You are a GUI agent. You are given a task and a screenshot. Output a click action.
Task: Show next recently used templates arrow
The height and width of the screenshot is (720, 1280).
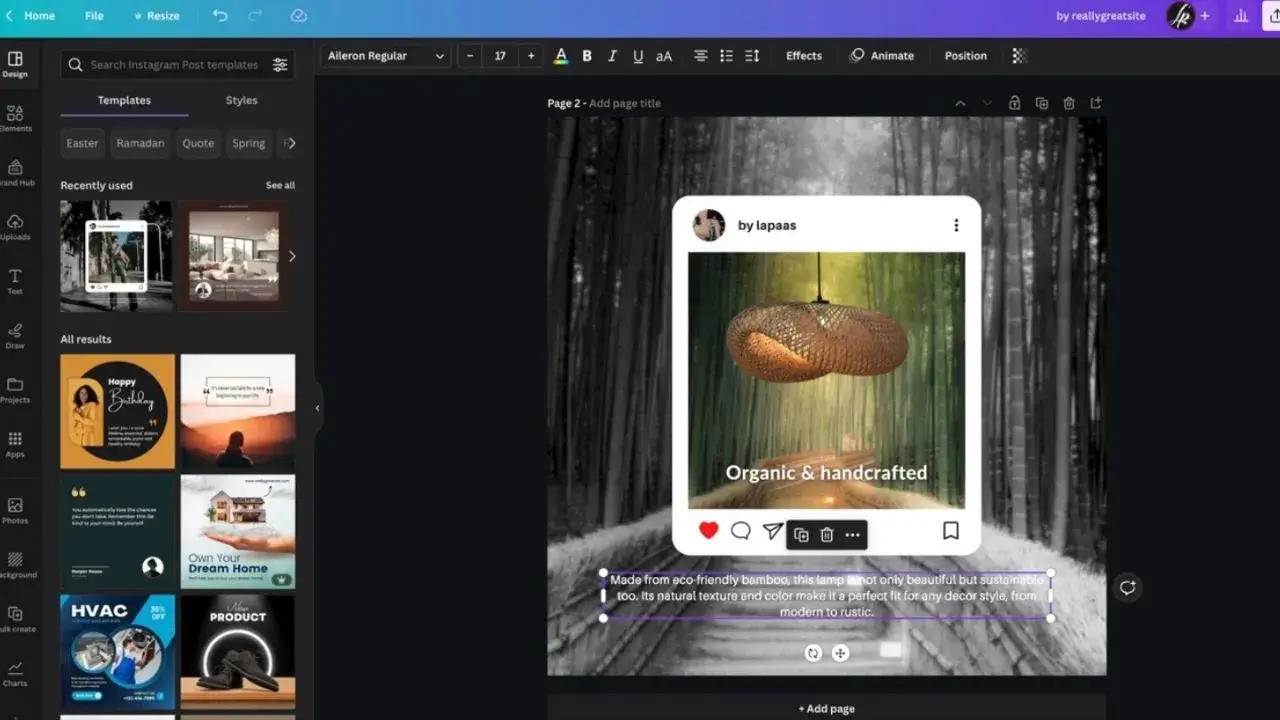click(291, 256)
